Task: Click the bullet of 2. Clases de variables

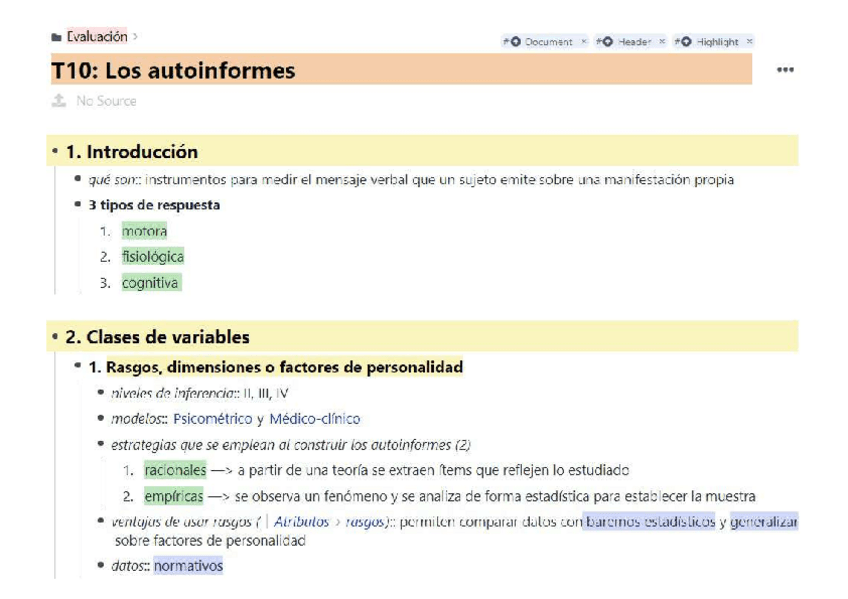Action: 55,336
